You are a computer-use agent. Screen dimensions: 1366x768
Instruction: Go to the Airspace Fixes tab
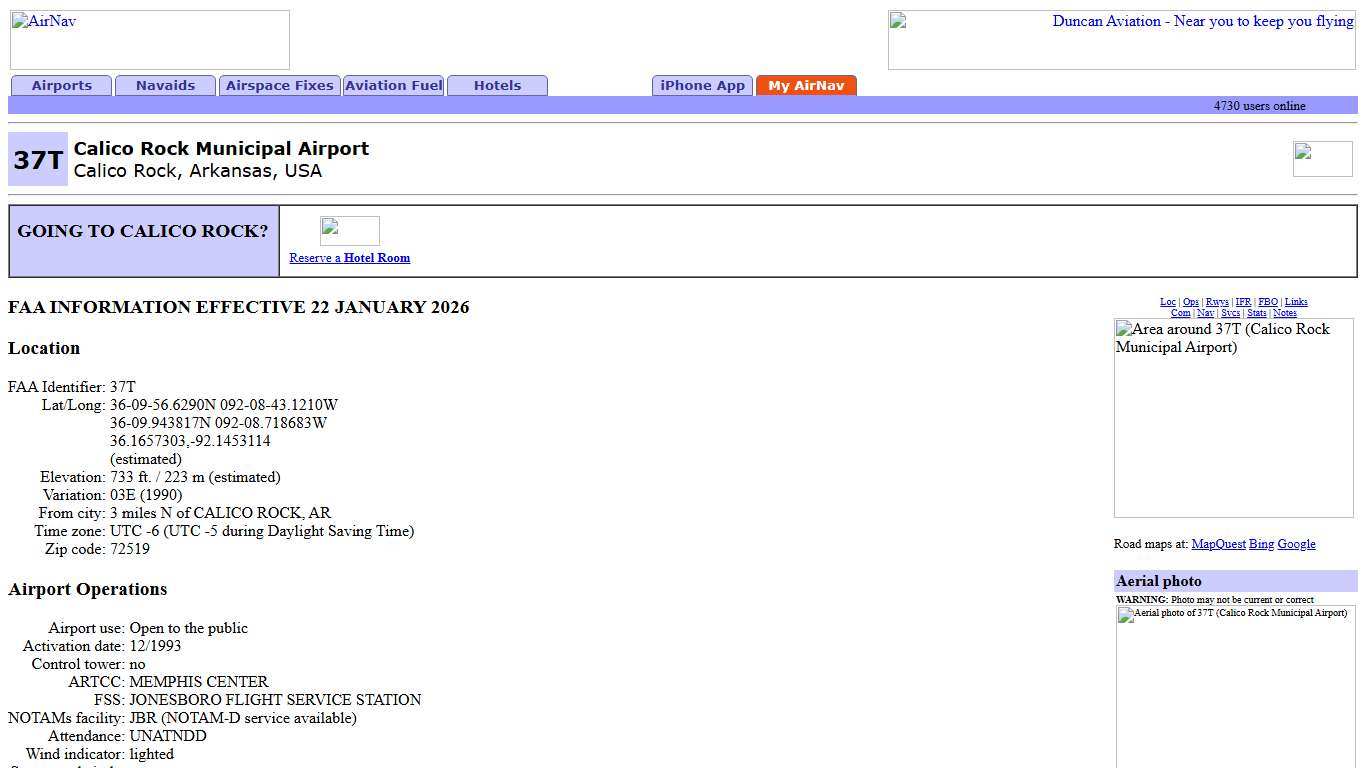click(x=280, y=86)
